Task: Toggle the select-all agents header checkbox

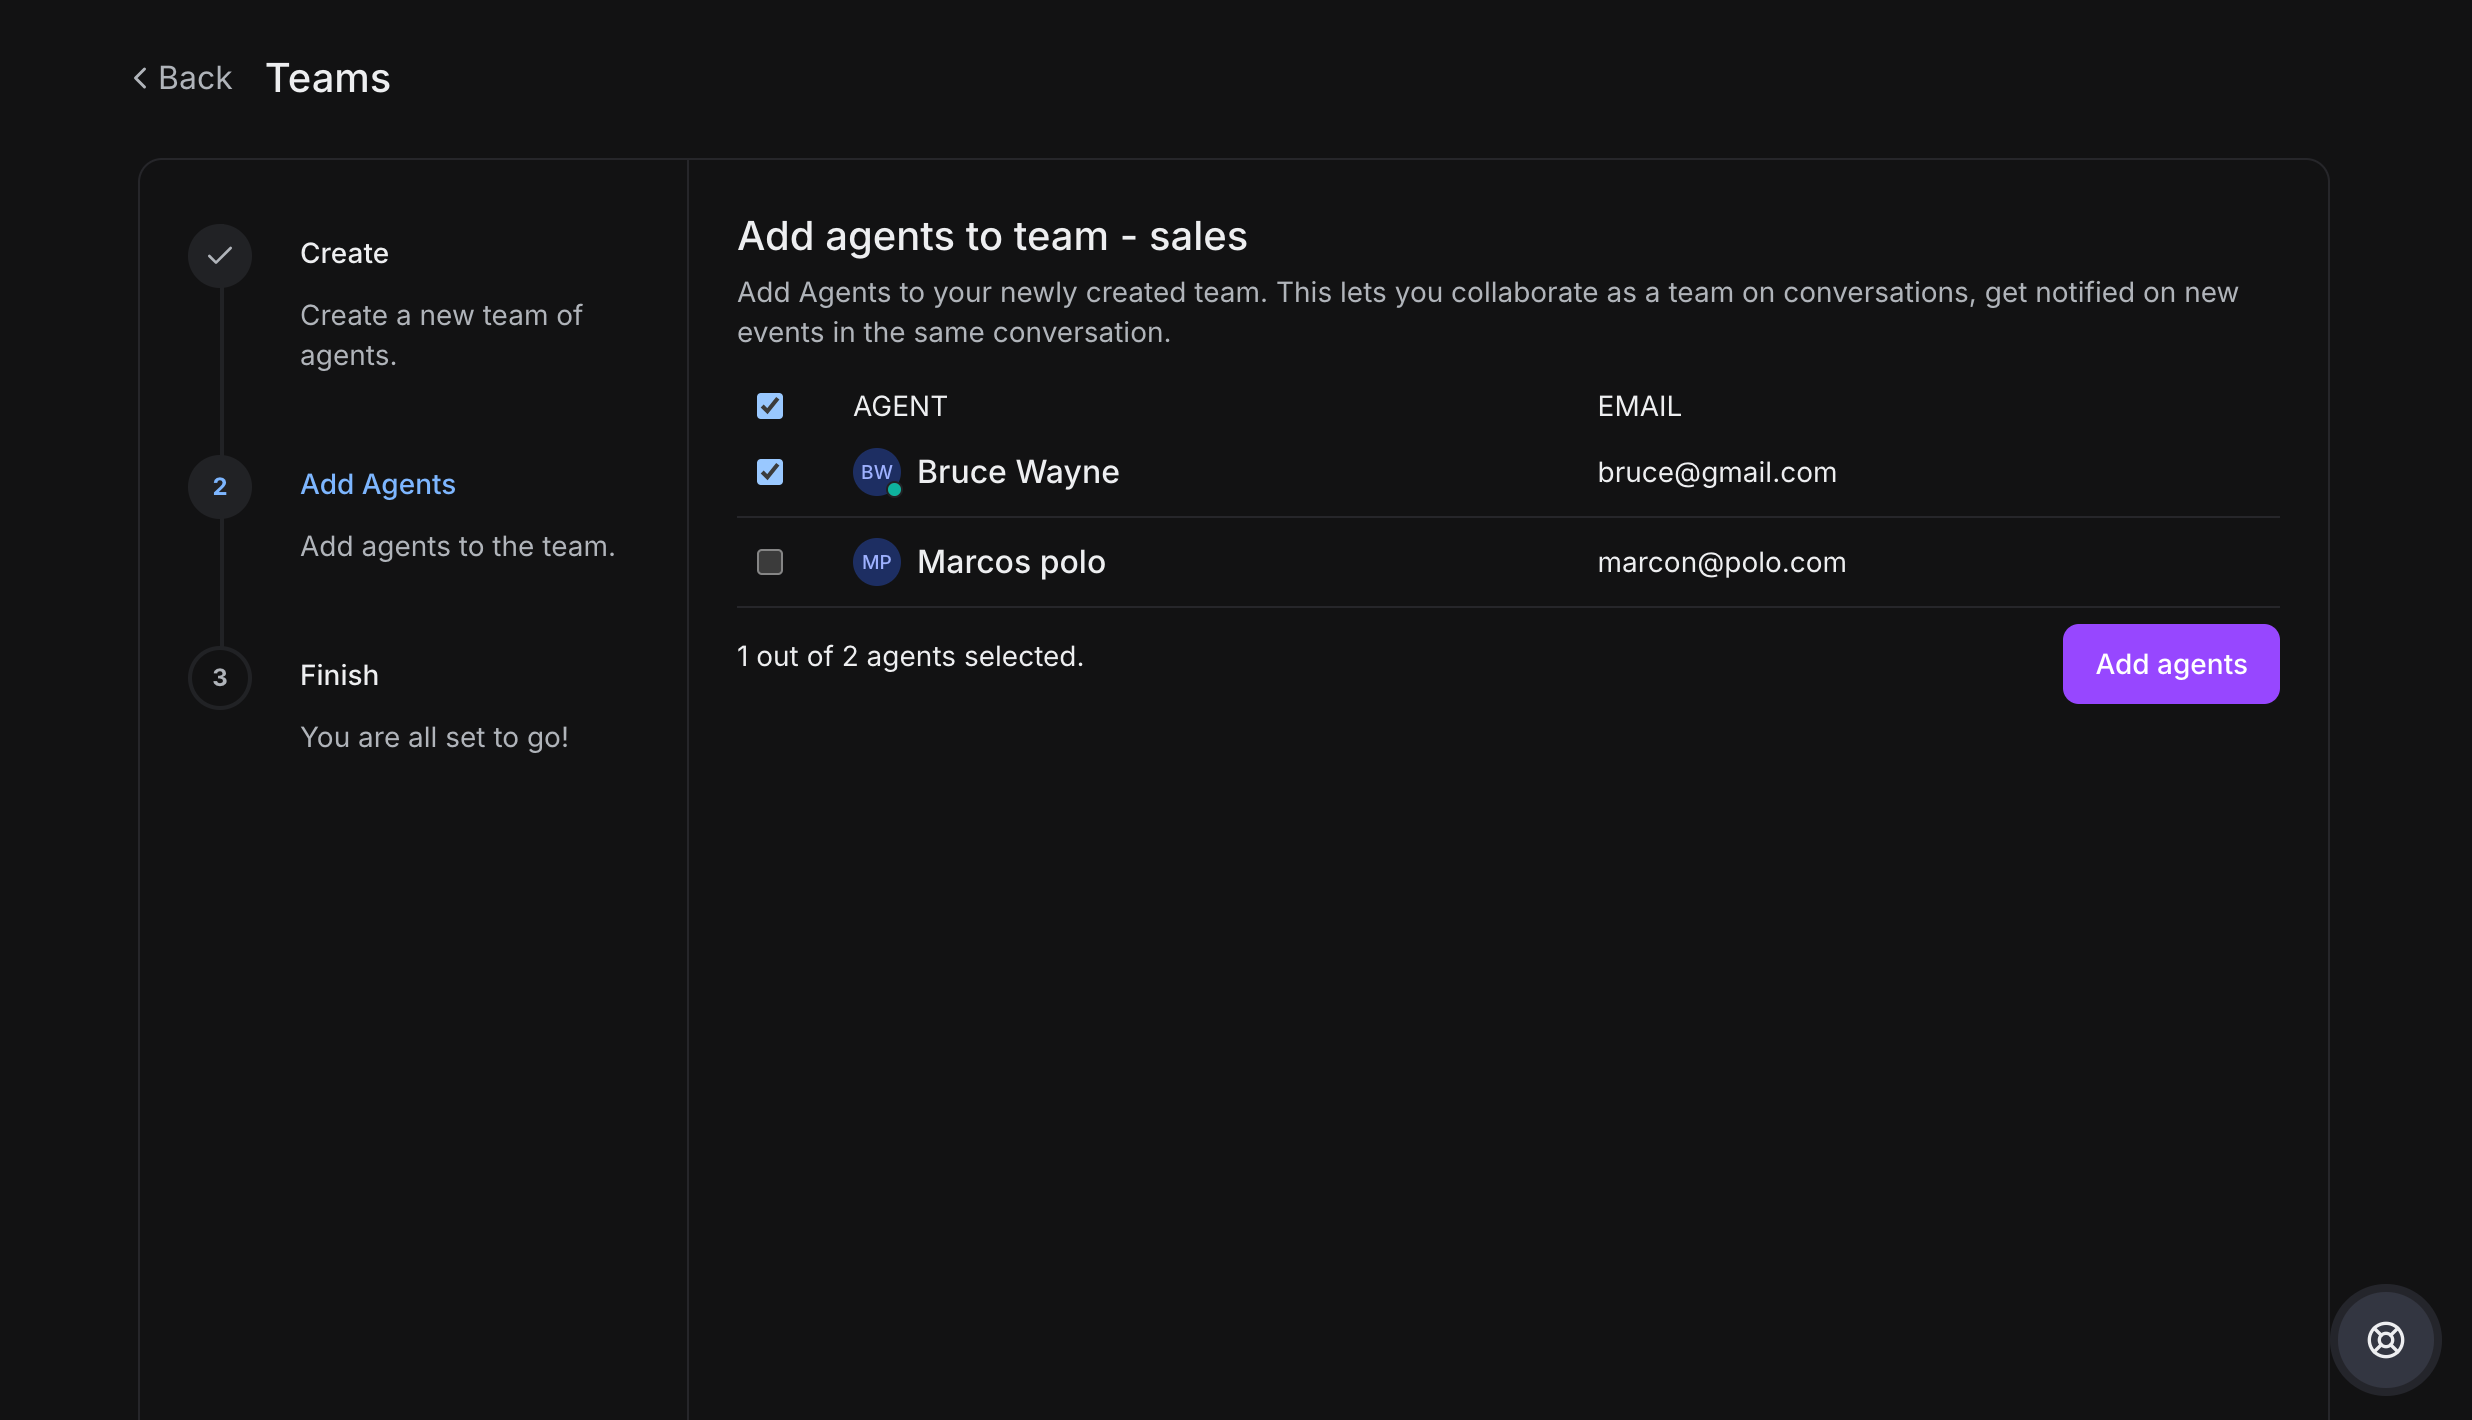Action: 770,406
